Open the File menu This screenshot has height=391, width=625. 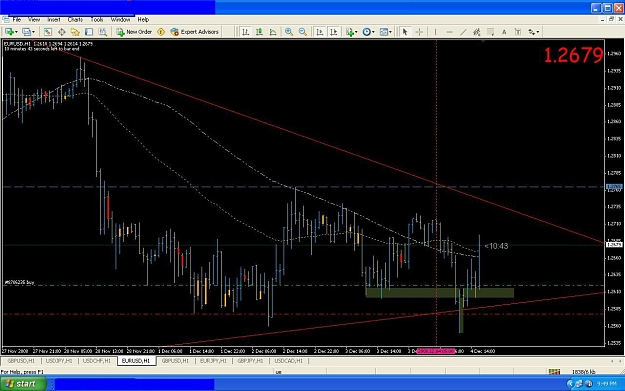coord(17,20)
